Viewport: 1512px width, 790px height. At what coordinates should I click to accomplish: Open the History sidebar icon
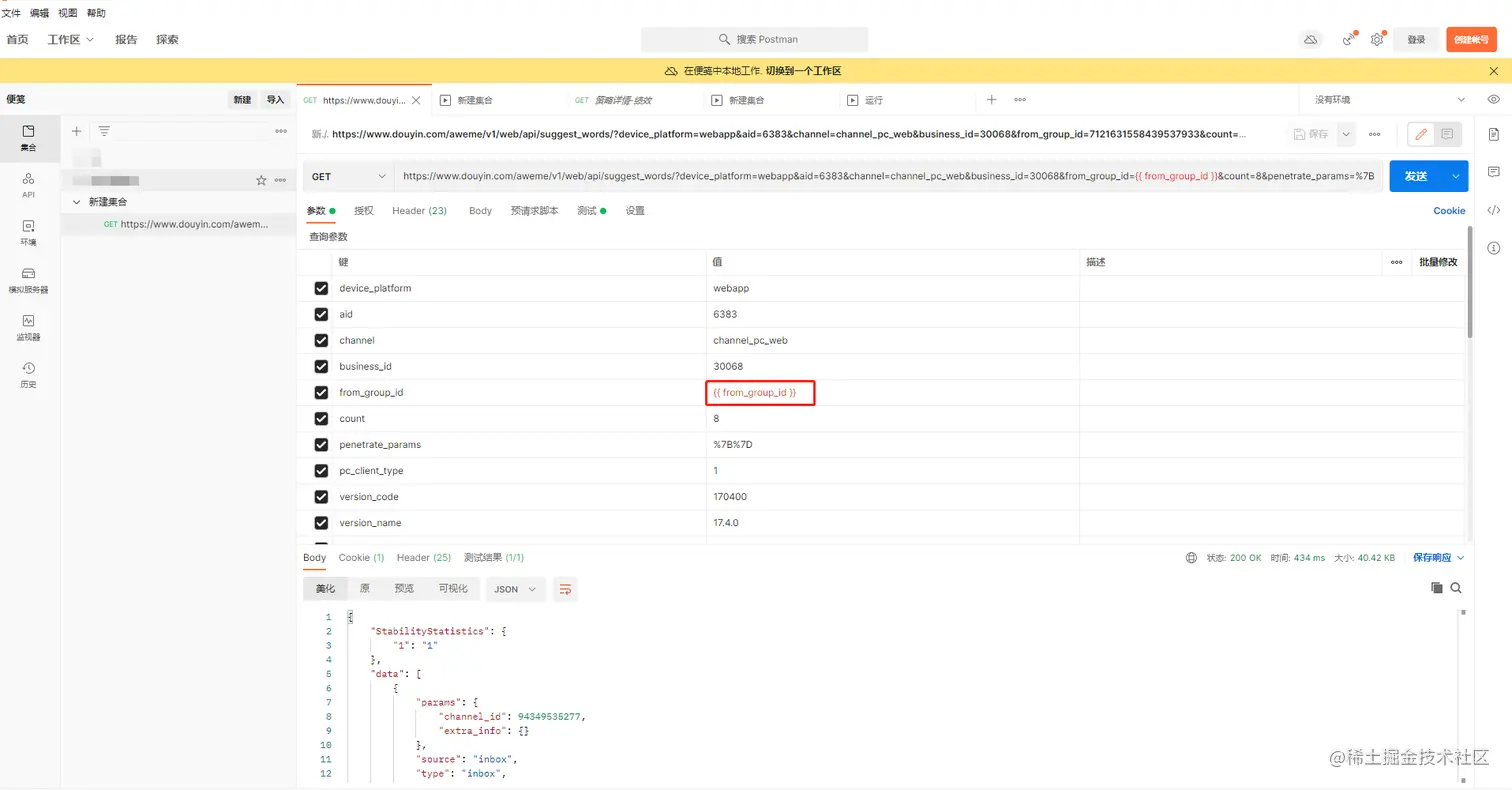pyautogui.click(x=28, y=374)
